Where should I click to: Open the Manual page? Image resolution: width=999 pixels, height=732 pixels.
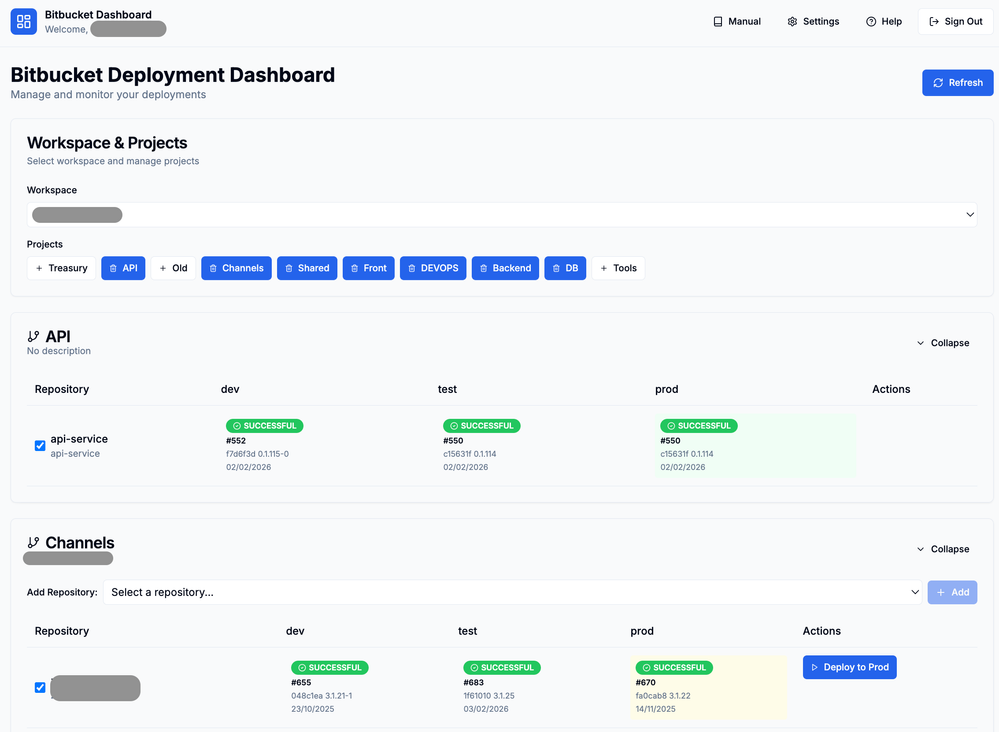pyautogui.click(x=737, y=22)
